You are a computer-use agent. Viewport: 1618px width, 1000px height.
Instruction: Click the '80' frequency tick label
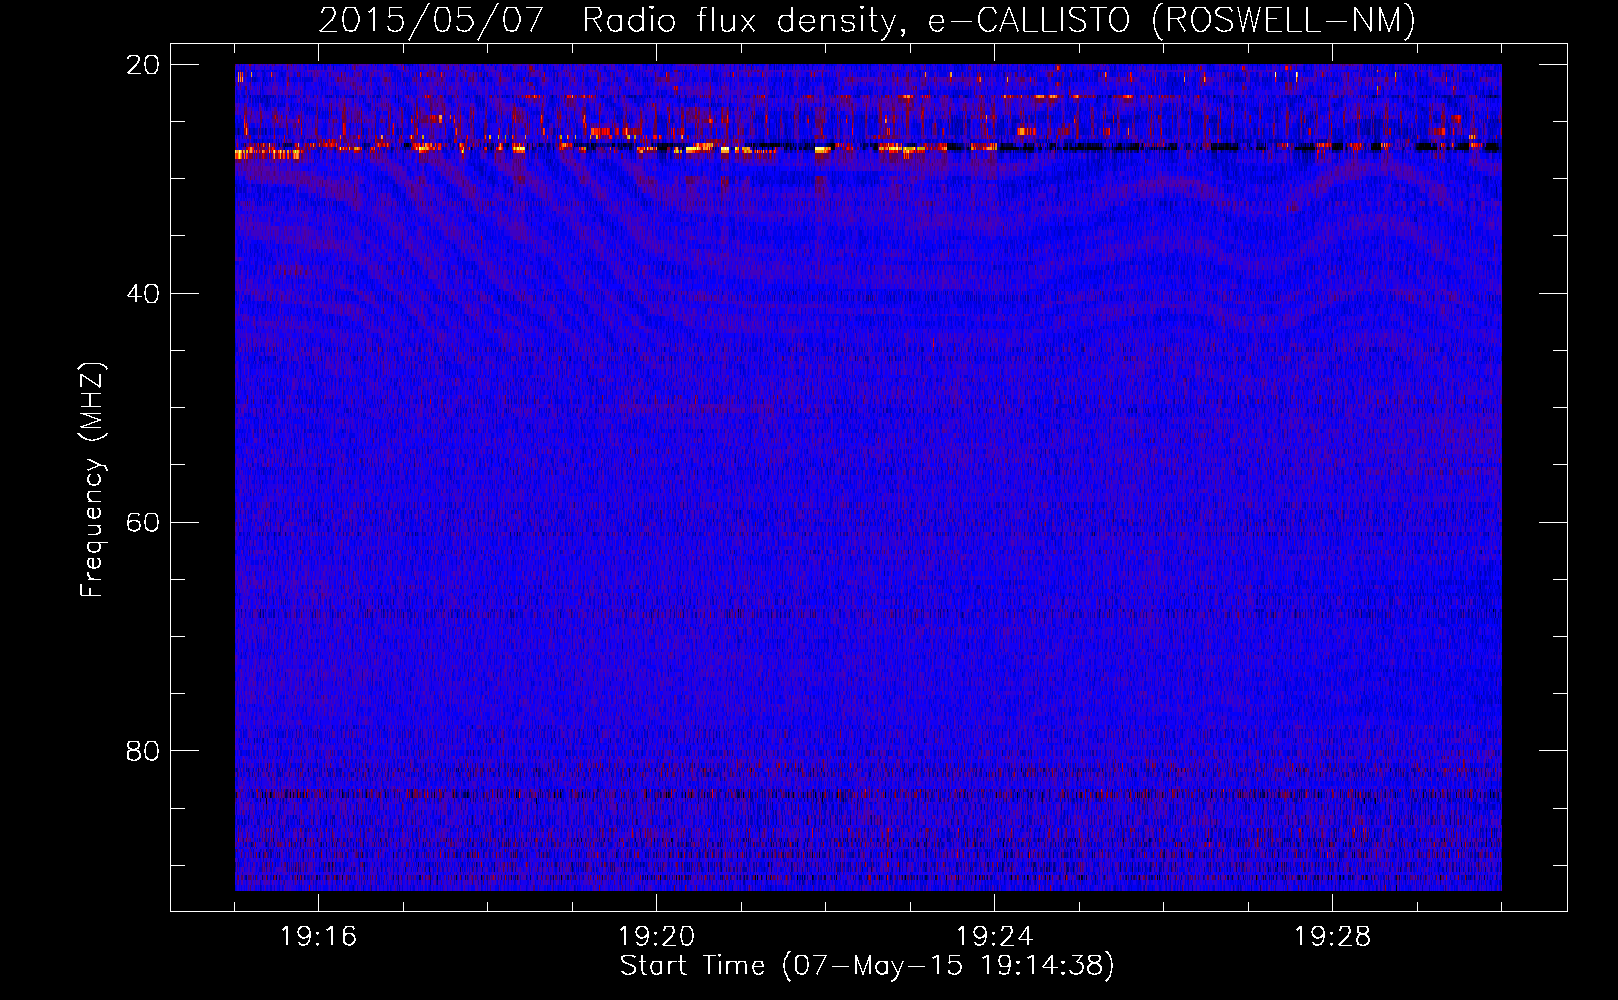pos(143,751)
